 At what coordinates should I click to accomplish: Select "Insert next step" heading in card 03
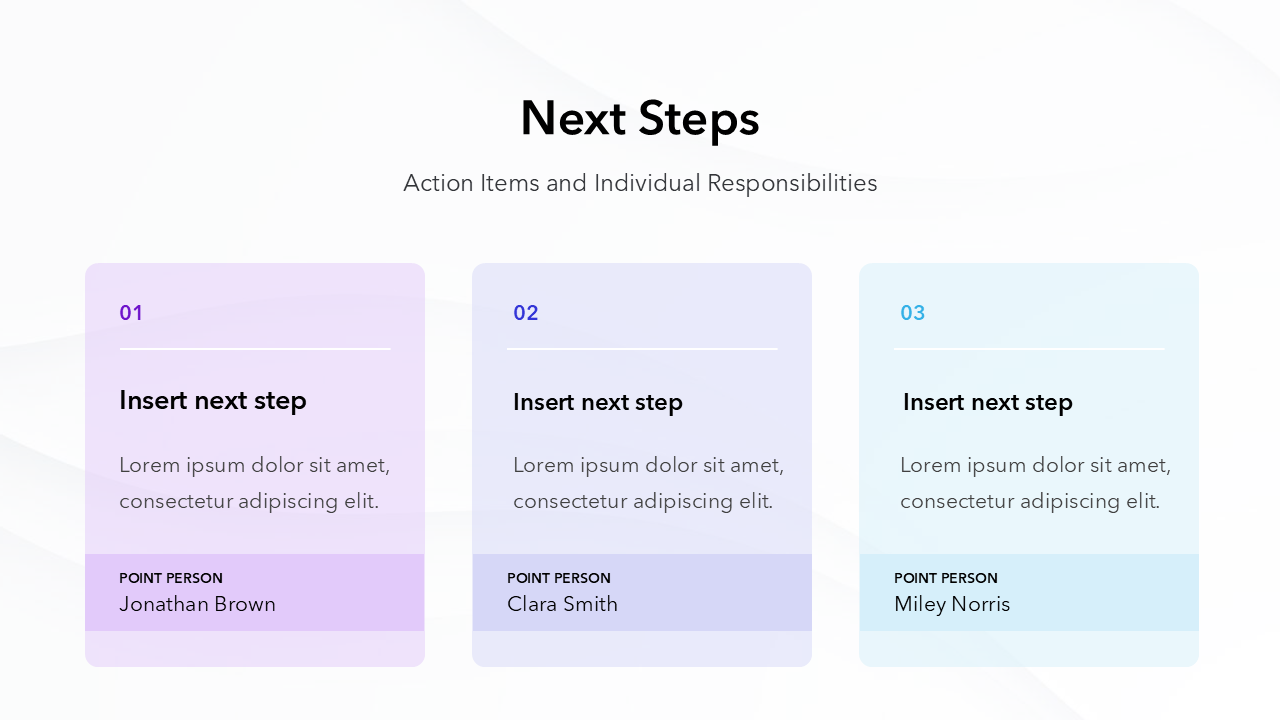988,403
